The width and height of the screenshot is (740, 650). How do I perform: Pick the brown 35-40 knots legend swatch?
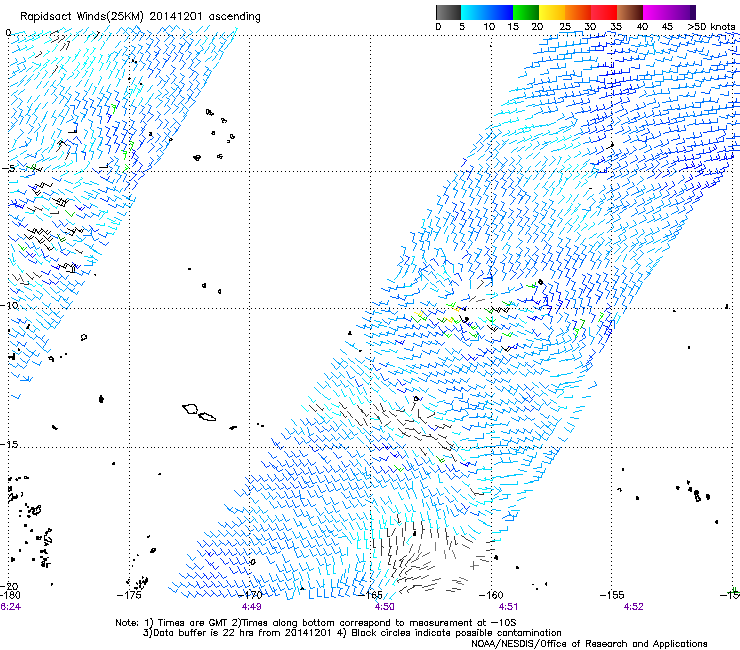coord(630,12)
